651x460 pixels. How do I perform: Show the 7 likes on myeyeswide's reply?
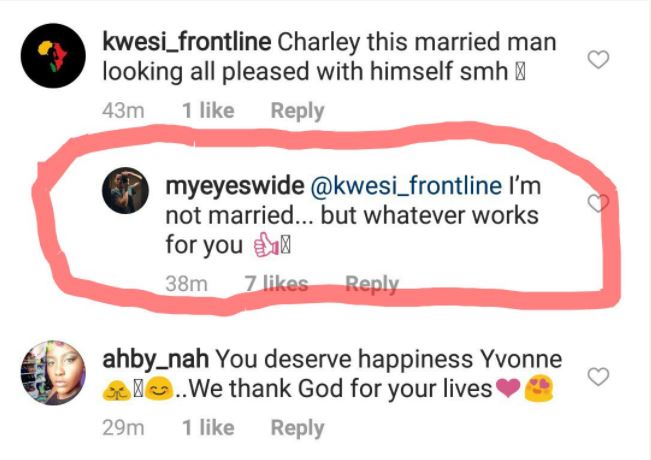[x=277, y=284]
